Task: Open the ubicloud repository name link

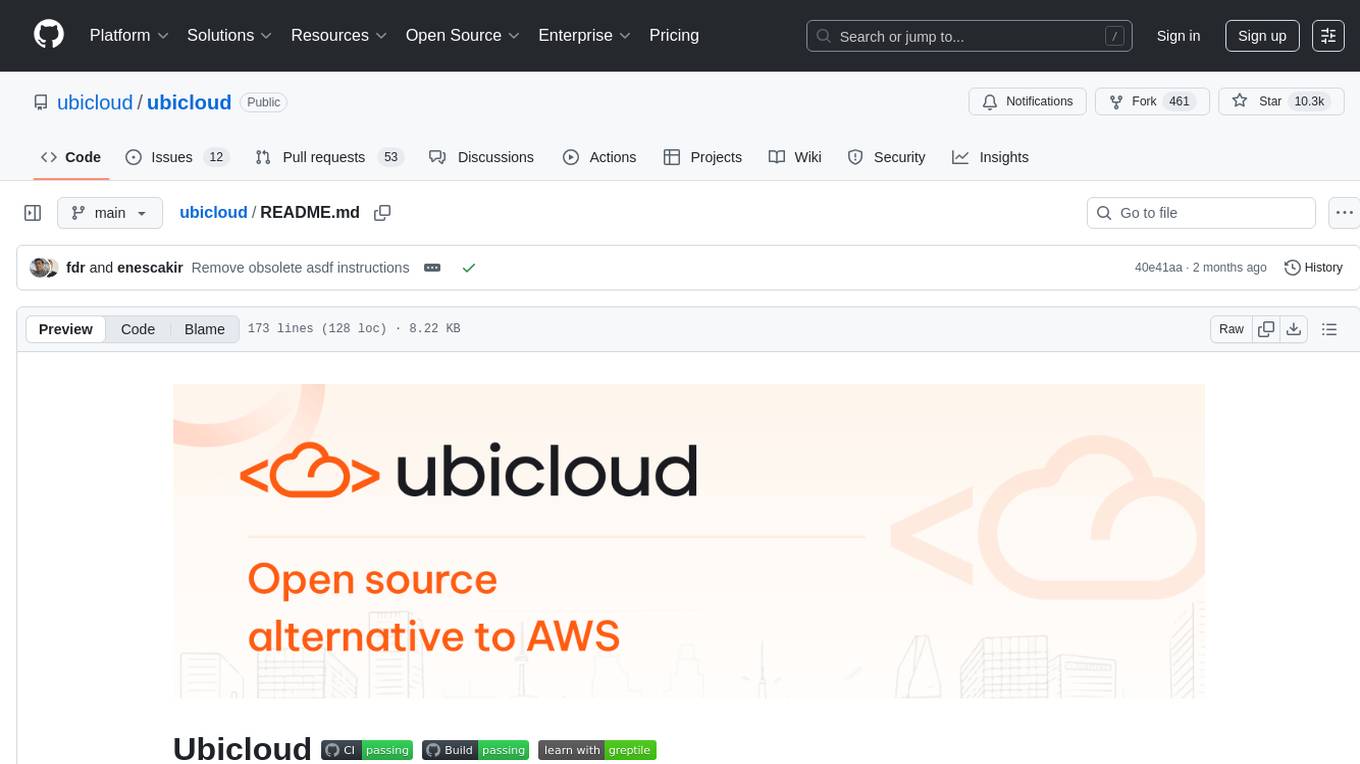Action: click(x=189, y=102)
